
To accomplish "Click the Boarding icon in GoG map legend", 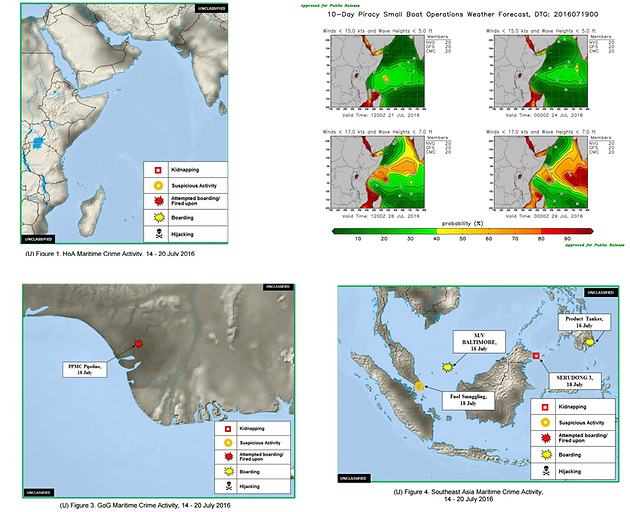I will (229, 471).
